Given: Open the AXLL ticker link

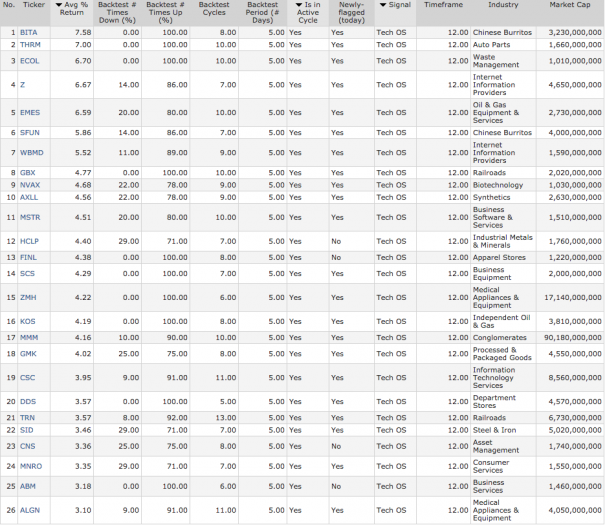Looking at the screenshot, I should click(29, 198).
